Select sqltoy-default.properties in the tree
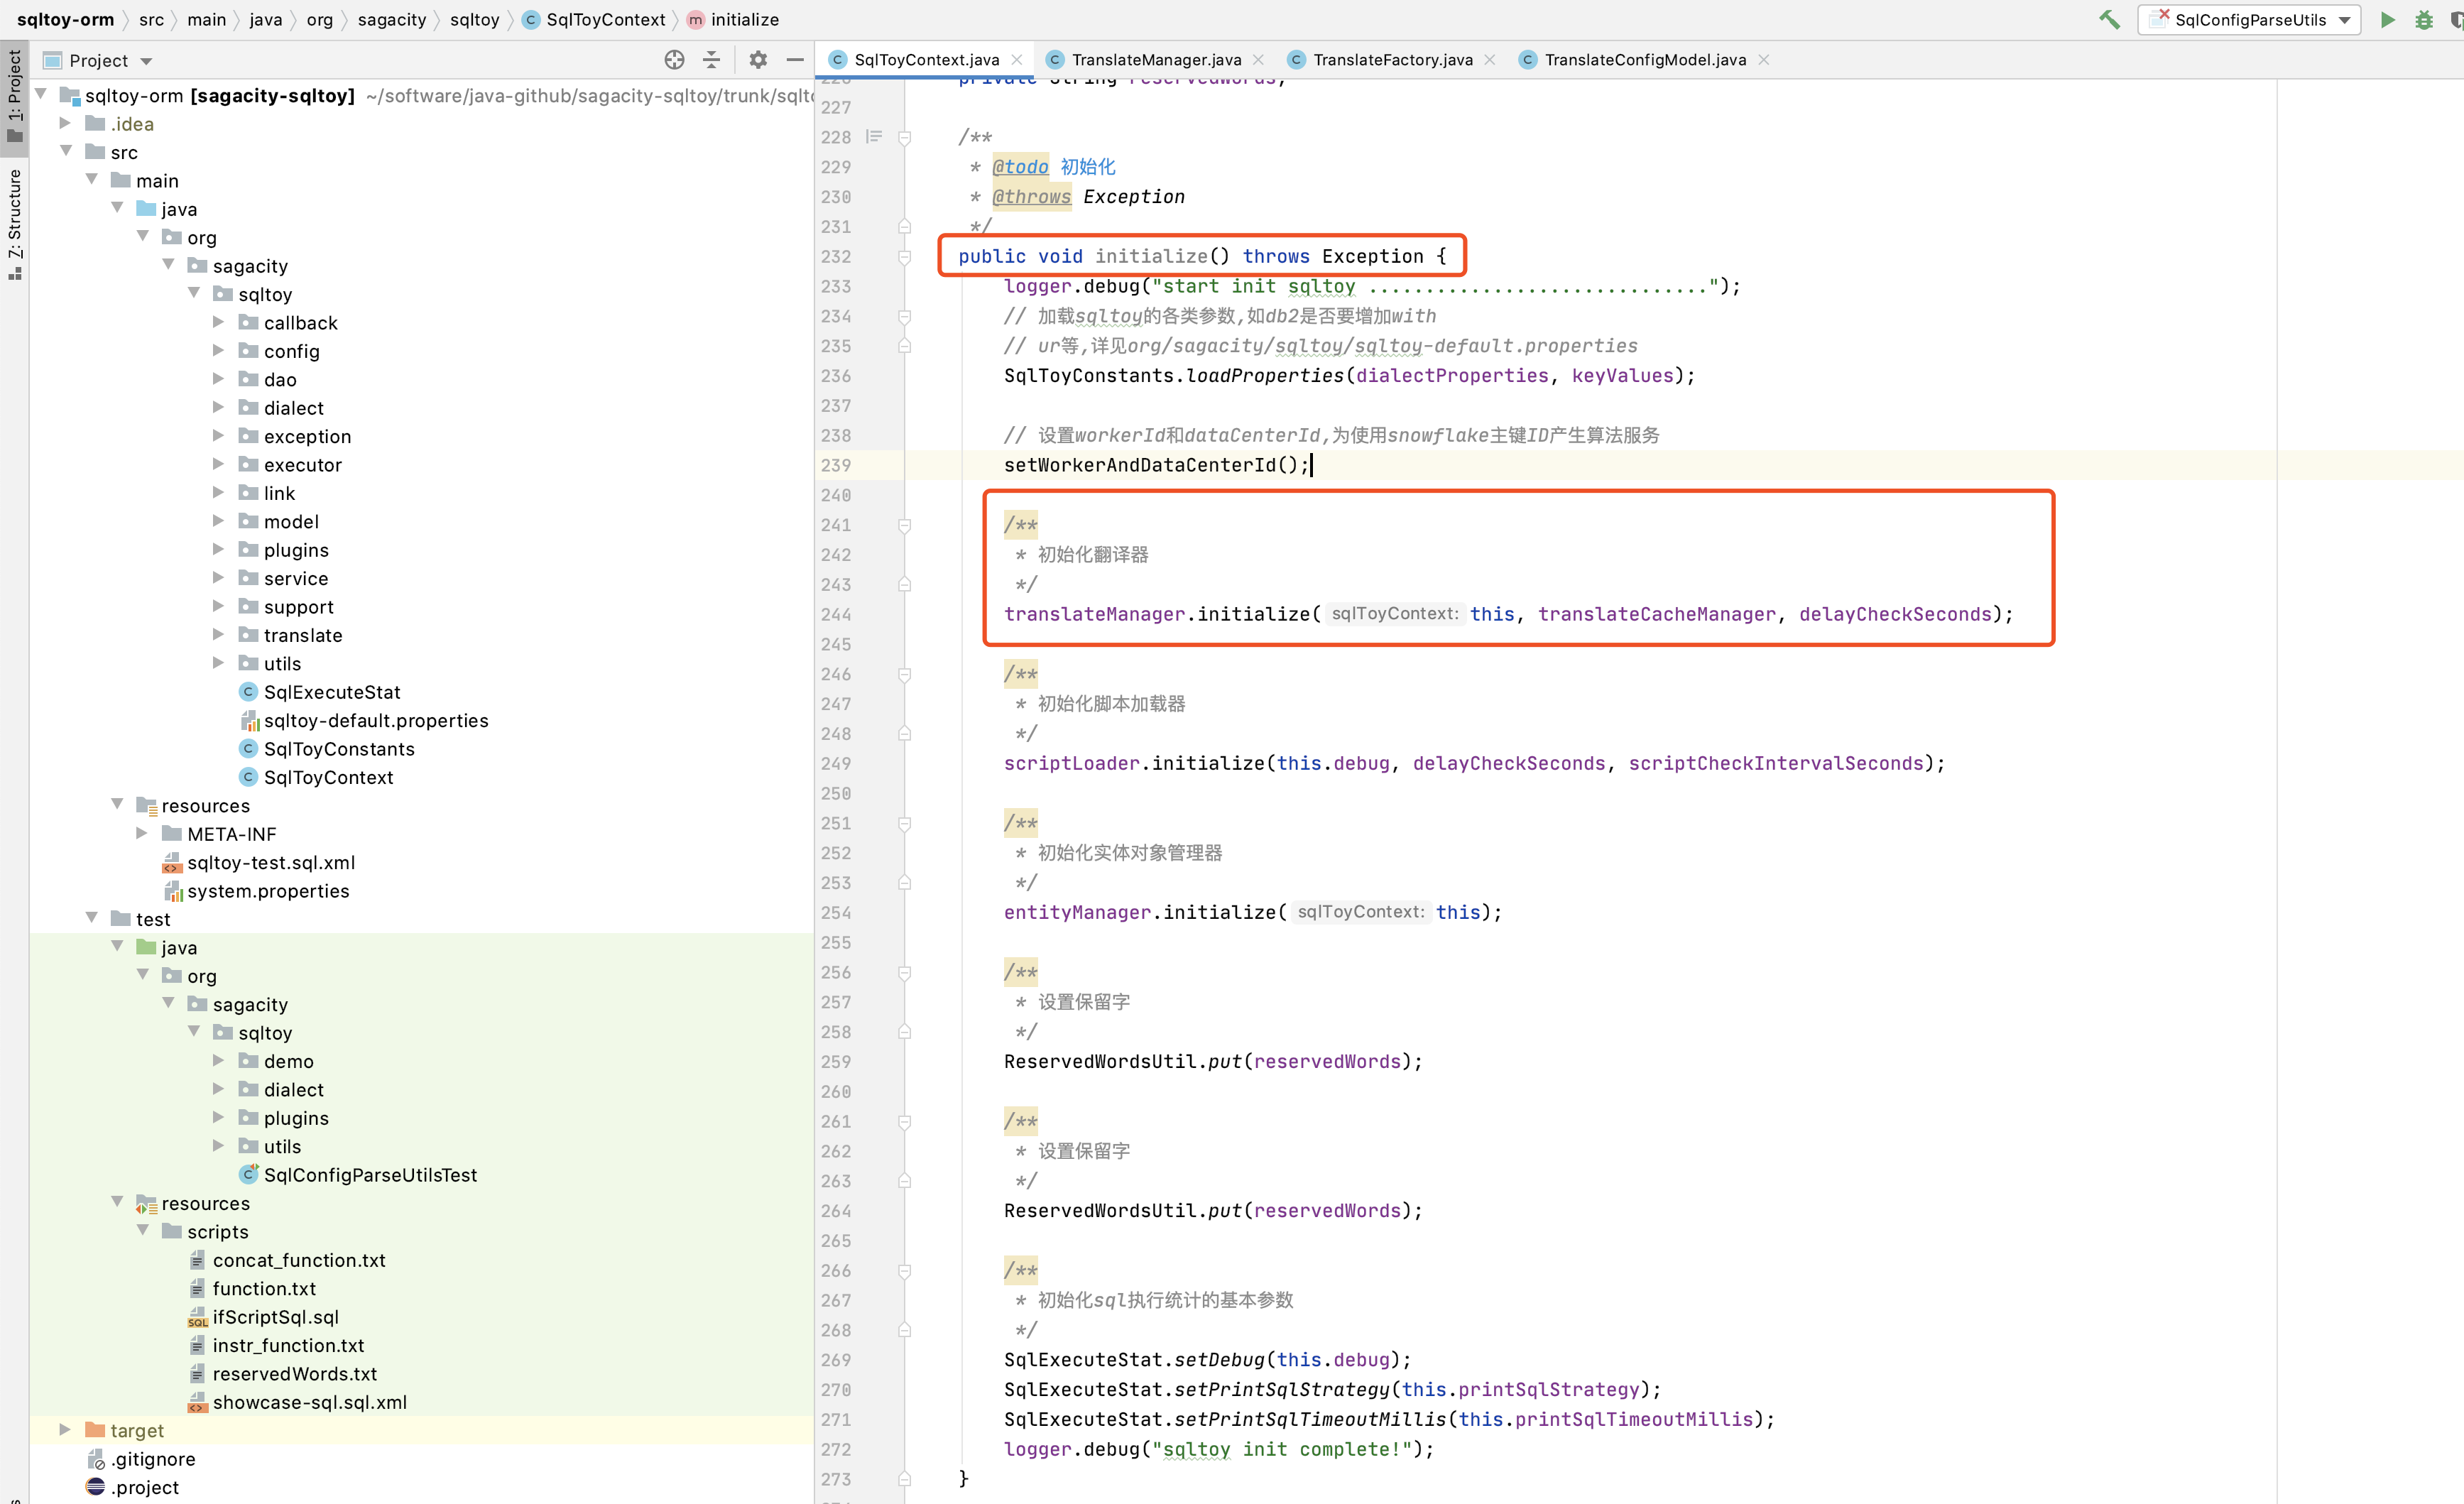2464x1504 pixels. pyautogui.click(x=375, y=721)
